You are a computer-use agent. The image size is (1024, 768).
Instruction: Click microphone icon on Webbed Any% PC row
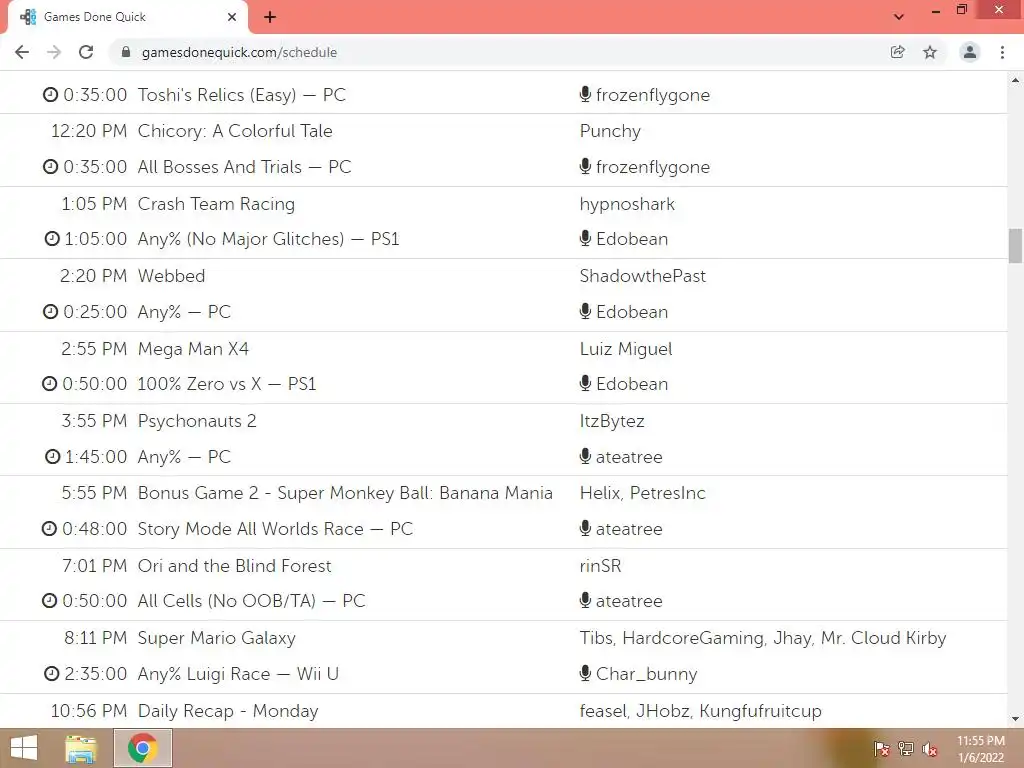click(x=585, y=311)
